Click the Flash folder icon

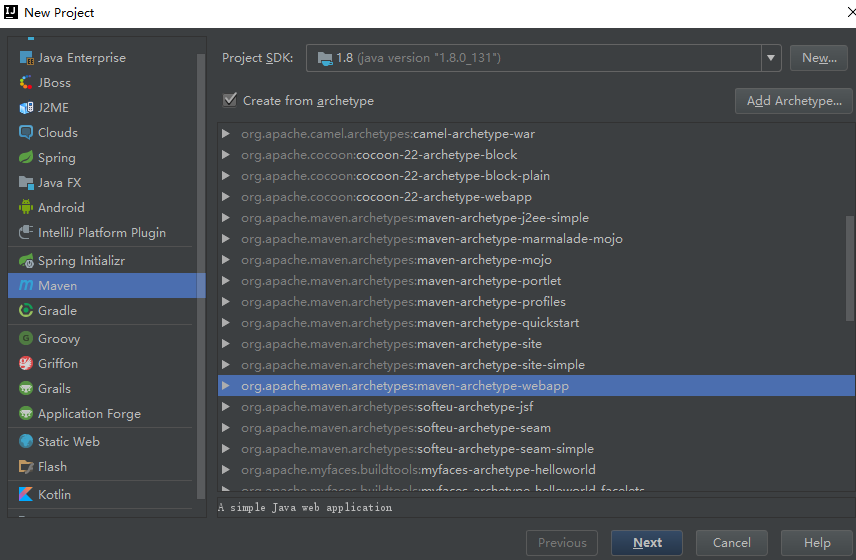[x=26, y=467]
